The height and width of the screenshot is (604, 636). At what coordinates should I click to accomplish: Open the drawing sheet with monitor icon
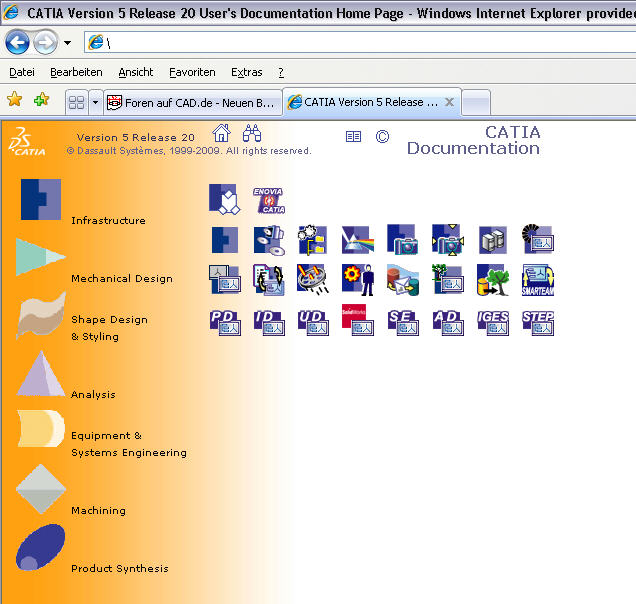pyautogui.click(x=225, y=279)
